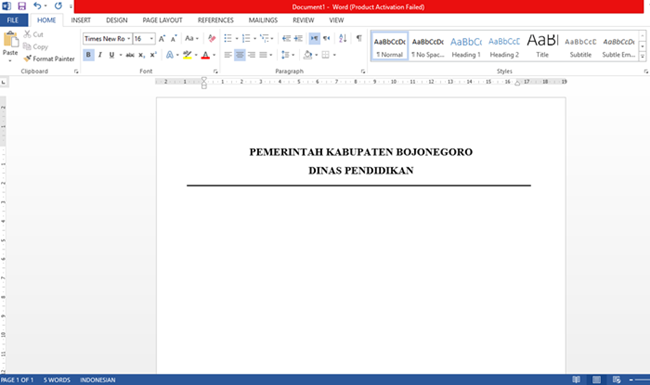This screenshot has height=385, width=650.
Task: Paste clipboard contents with the Paste icon
Action: 10,40
